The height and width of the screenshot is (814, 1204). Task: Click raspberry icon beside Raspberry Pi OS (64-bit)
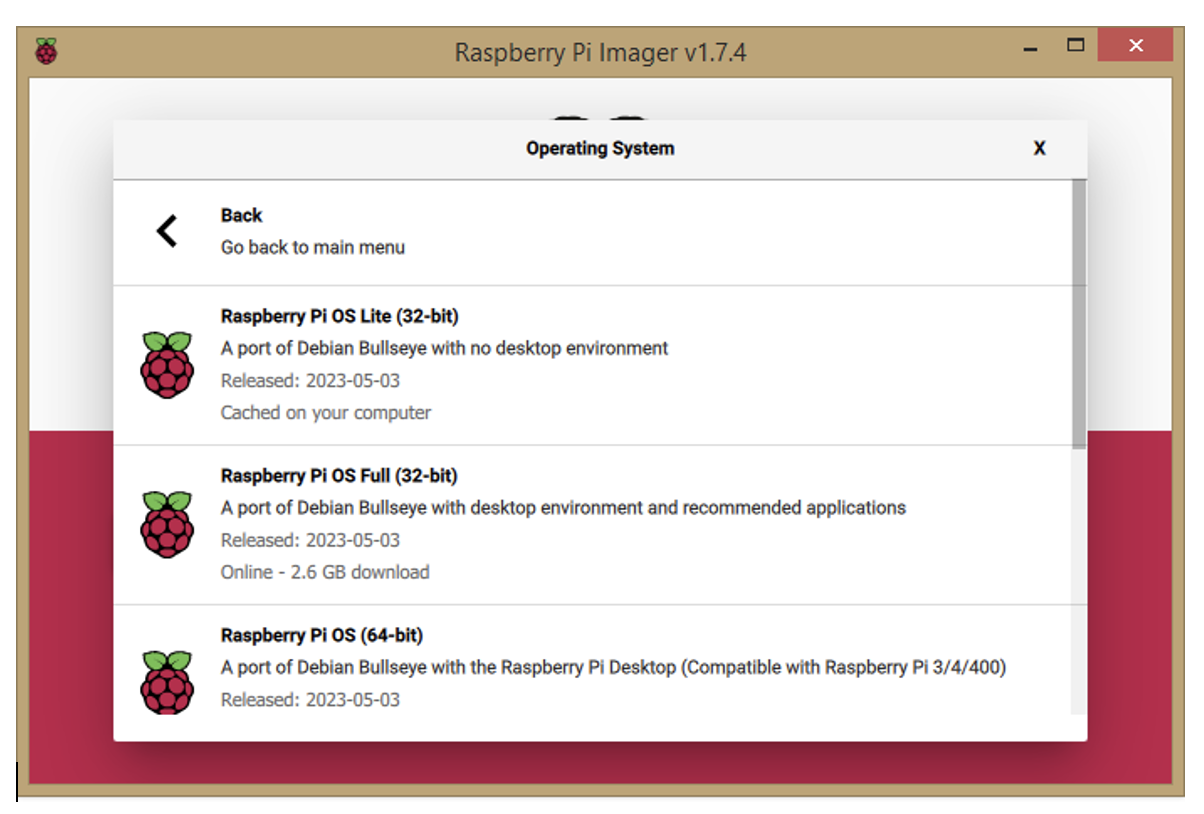tap(167, 682)
